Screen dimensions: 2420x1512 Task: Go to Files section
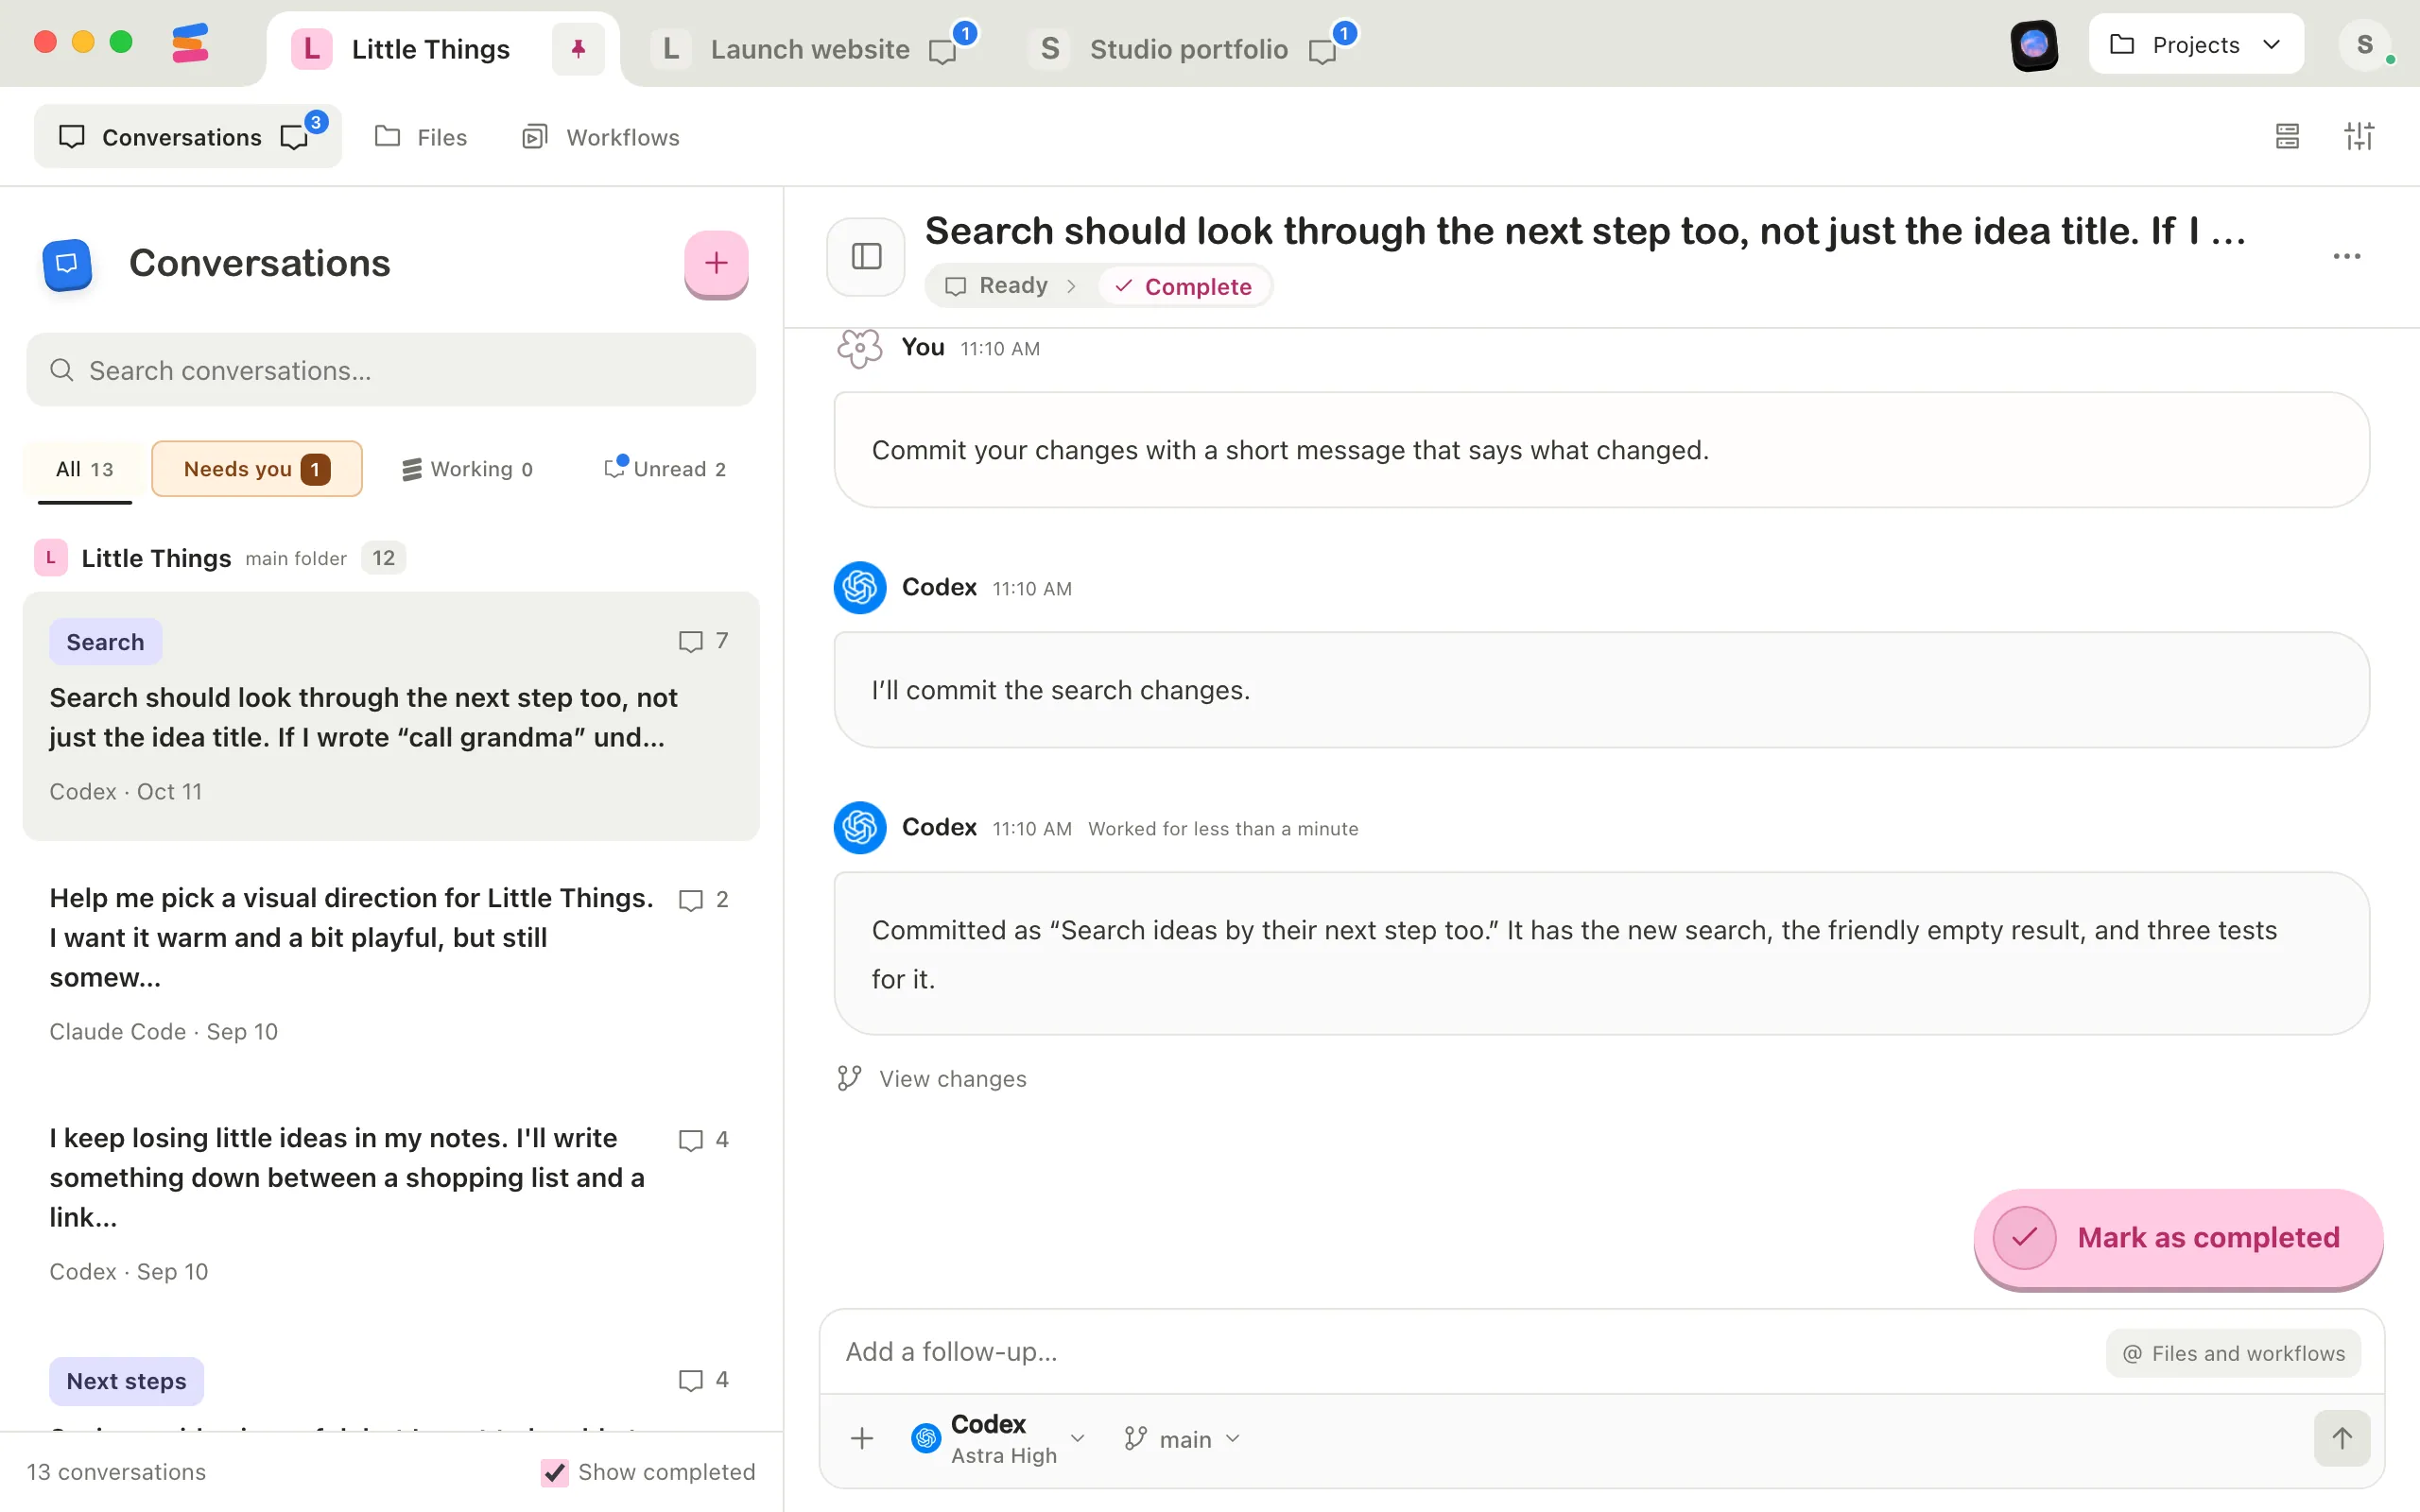421,137
